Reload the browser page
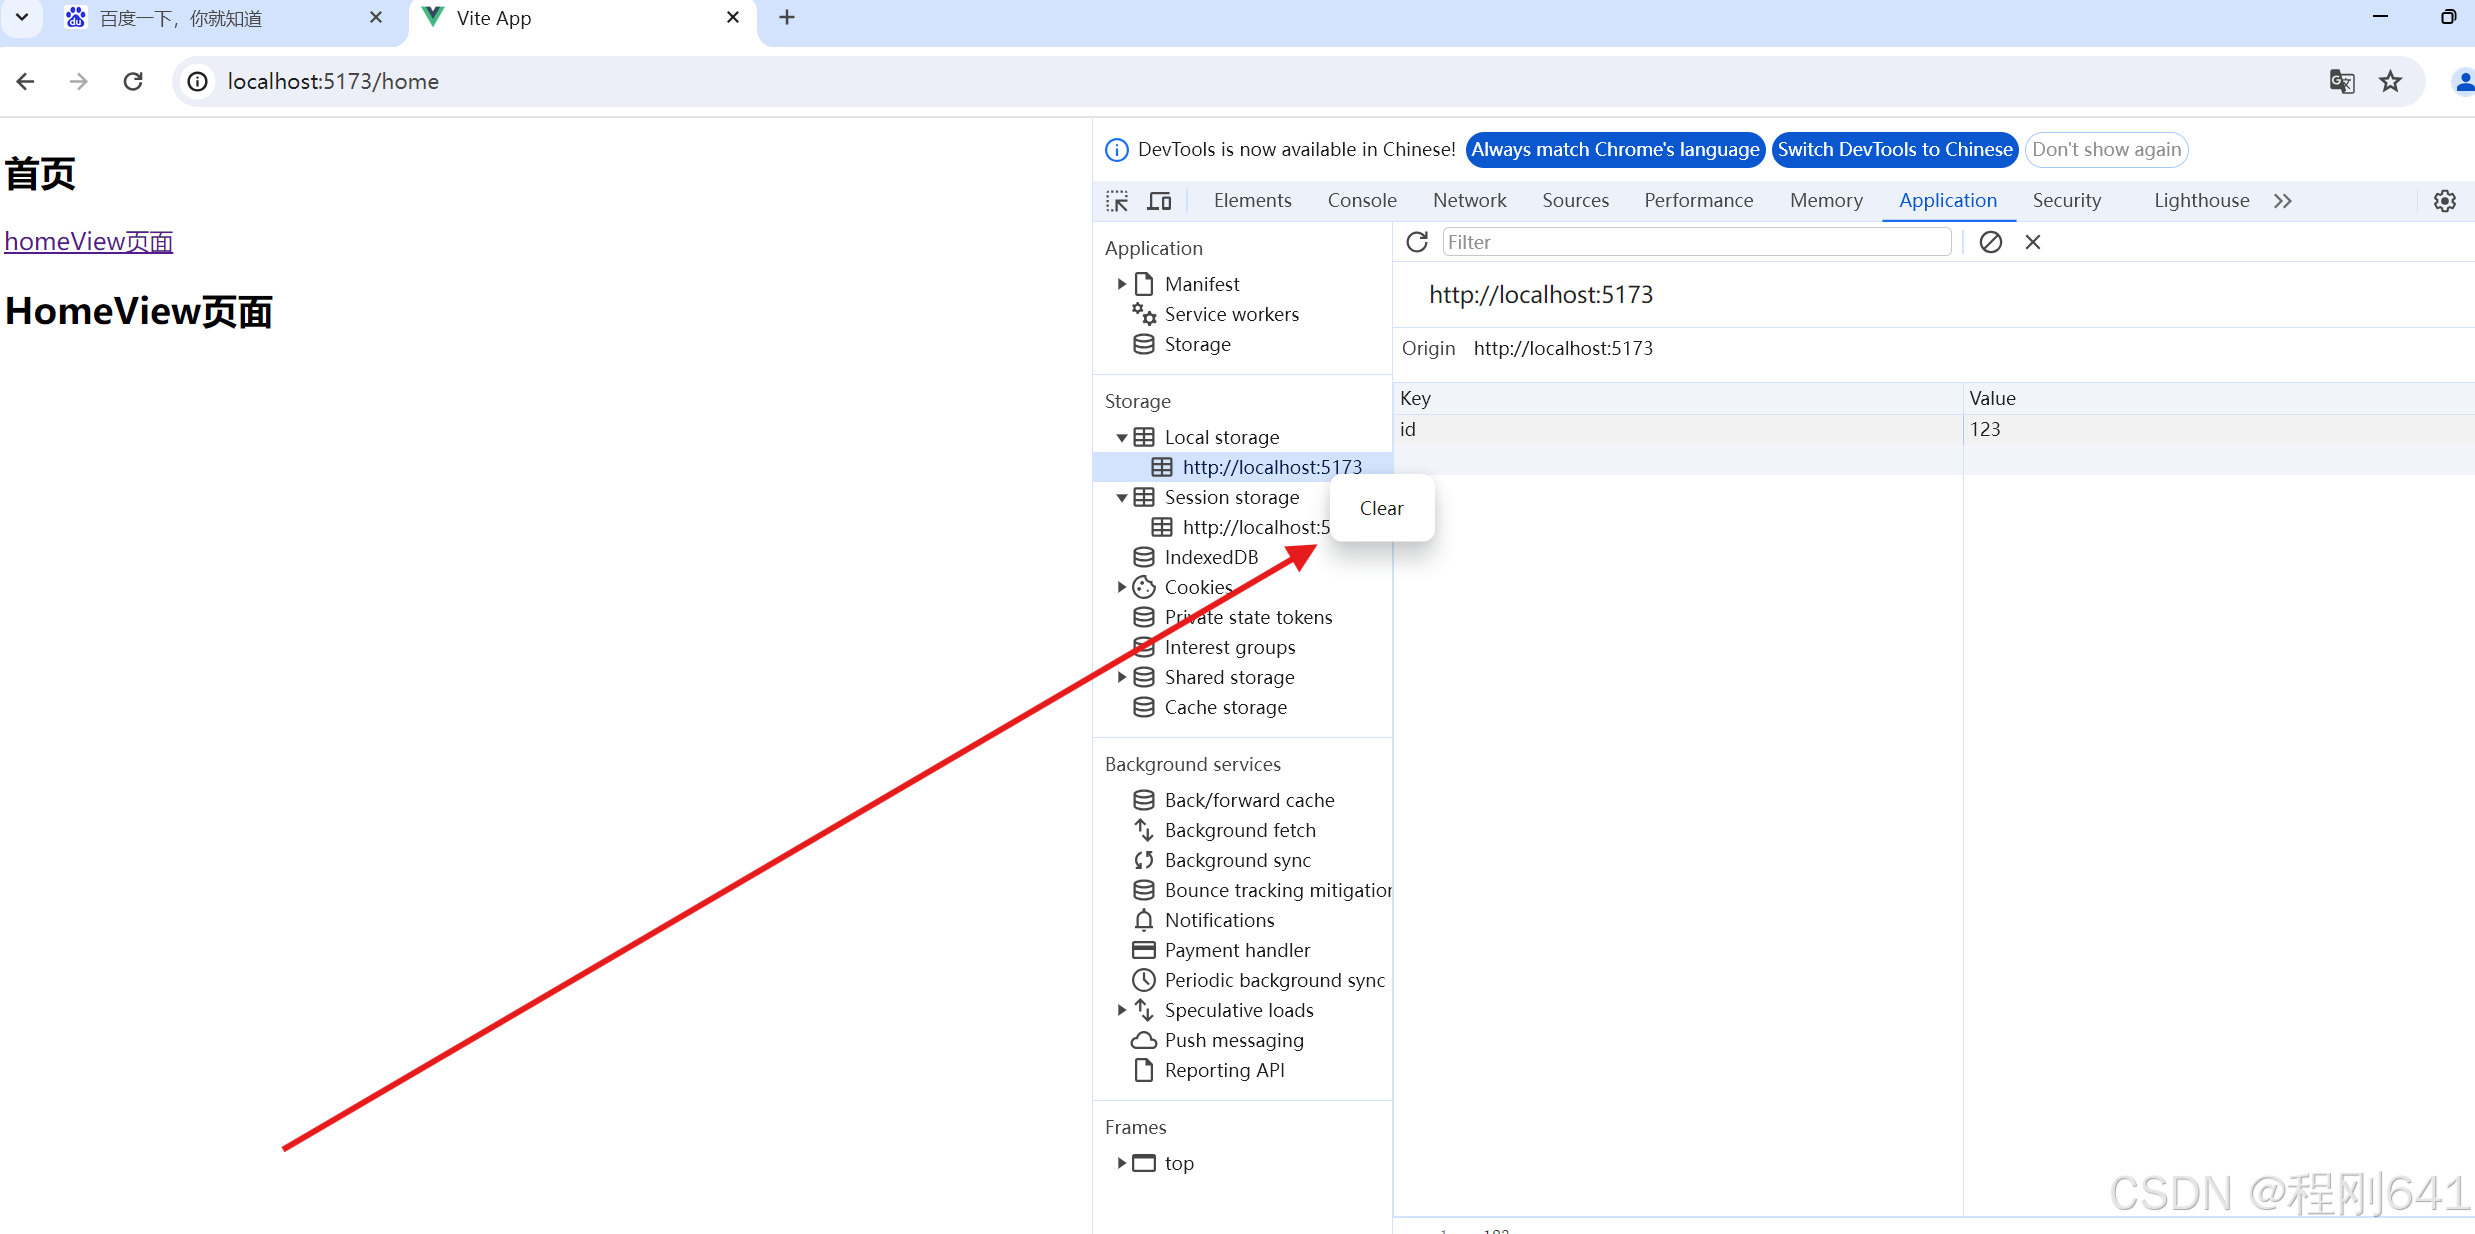 (133, 81)
